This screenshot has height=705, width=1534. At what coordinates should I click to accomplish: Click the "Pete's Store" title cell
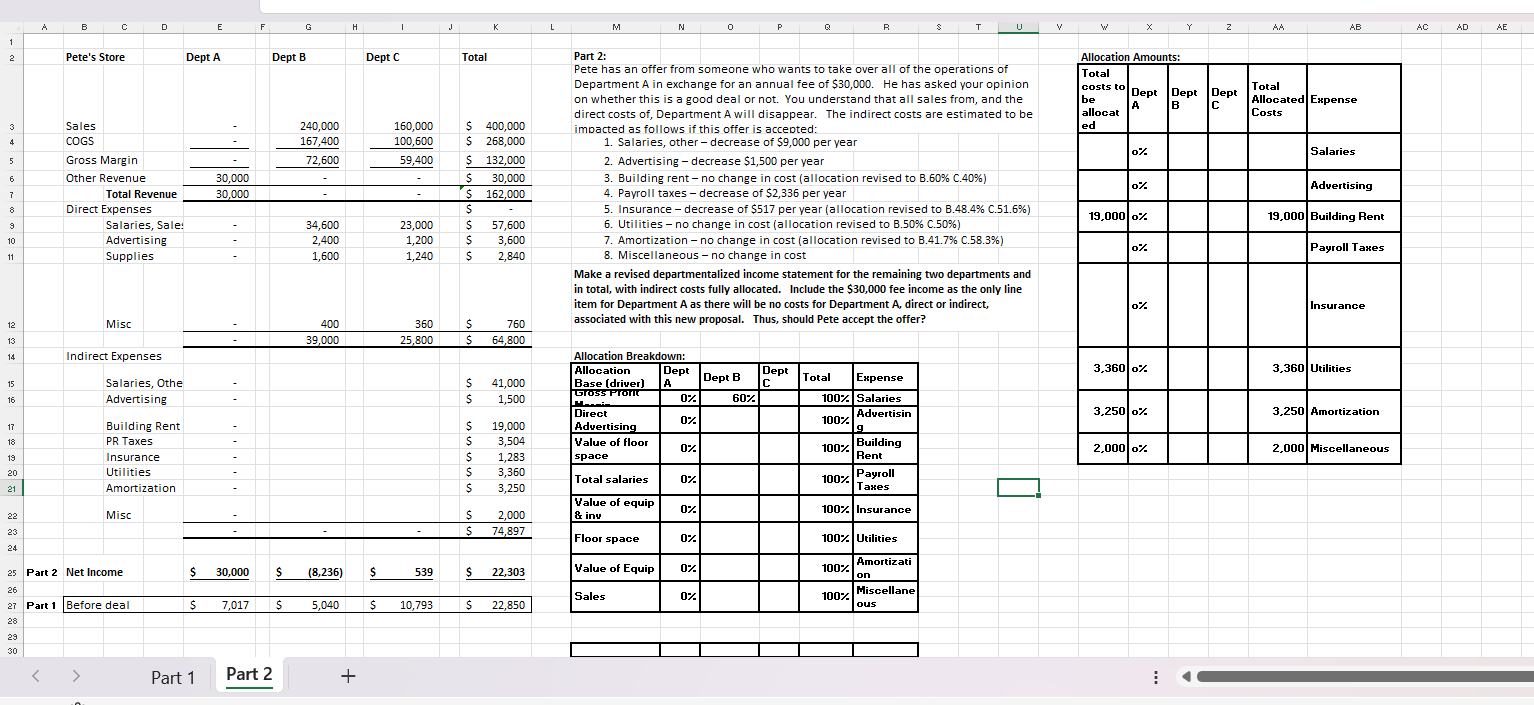tap(96, 57)
